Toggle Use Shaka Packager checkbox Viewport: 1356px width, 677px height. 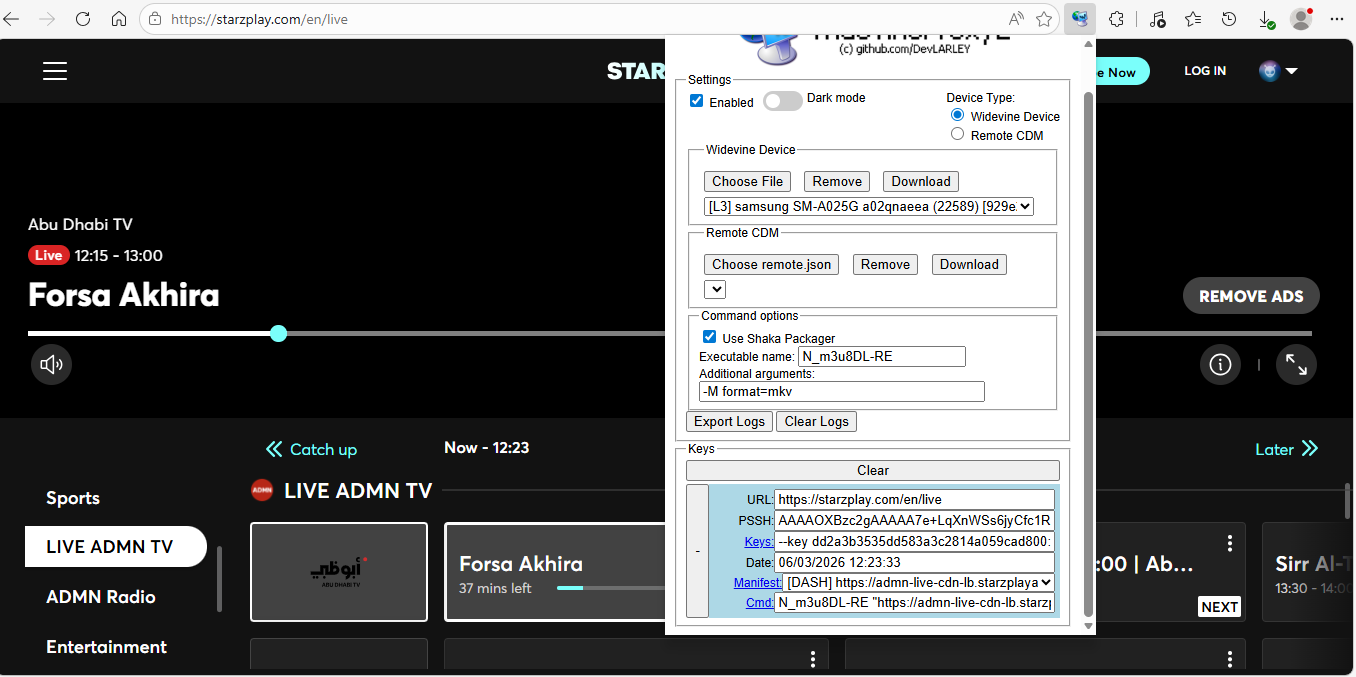pos(710,337)
